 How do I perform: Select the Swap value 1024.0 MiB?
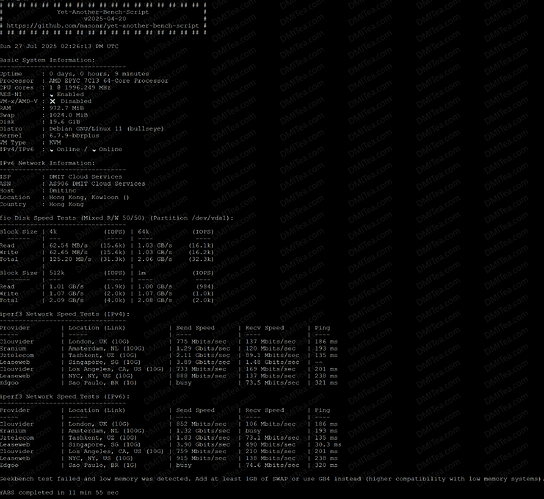pyautogui.click(x=68, y=115)
